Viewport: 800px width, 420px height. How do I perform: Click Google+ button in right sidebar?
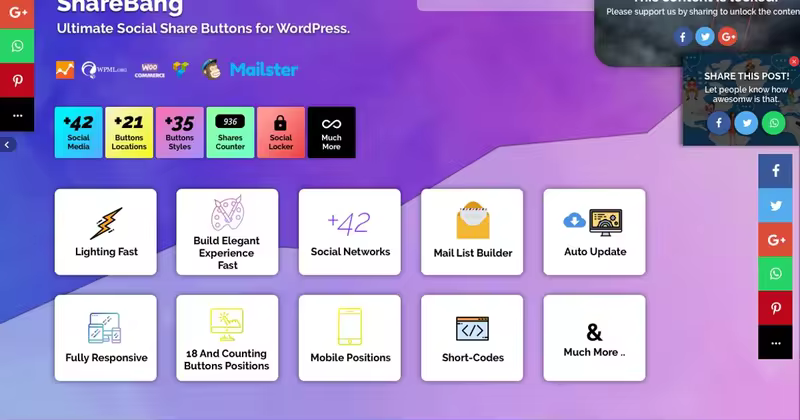tap(776, 239)
